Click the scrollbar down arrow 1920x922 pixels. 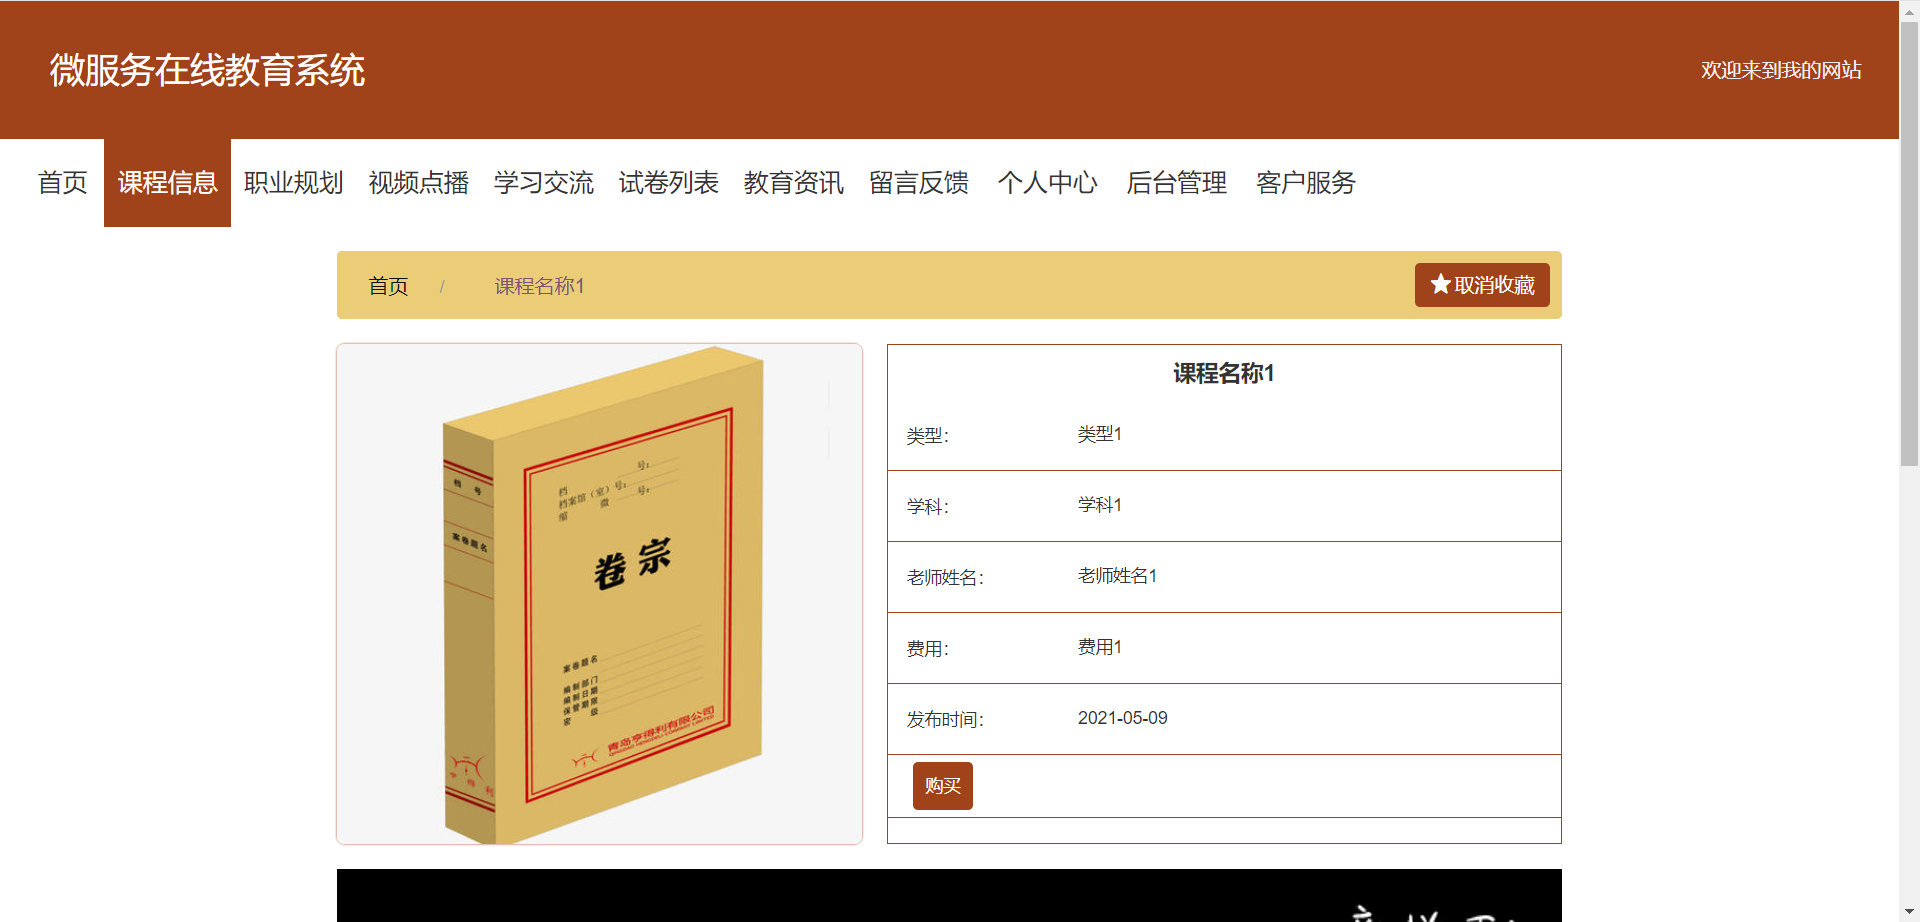1908,911
